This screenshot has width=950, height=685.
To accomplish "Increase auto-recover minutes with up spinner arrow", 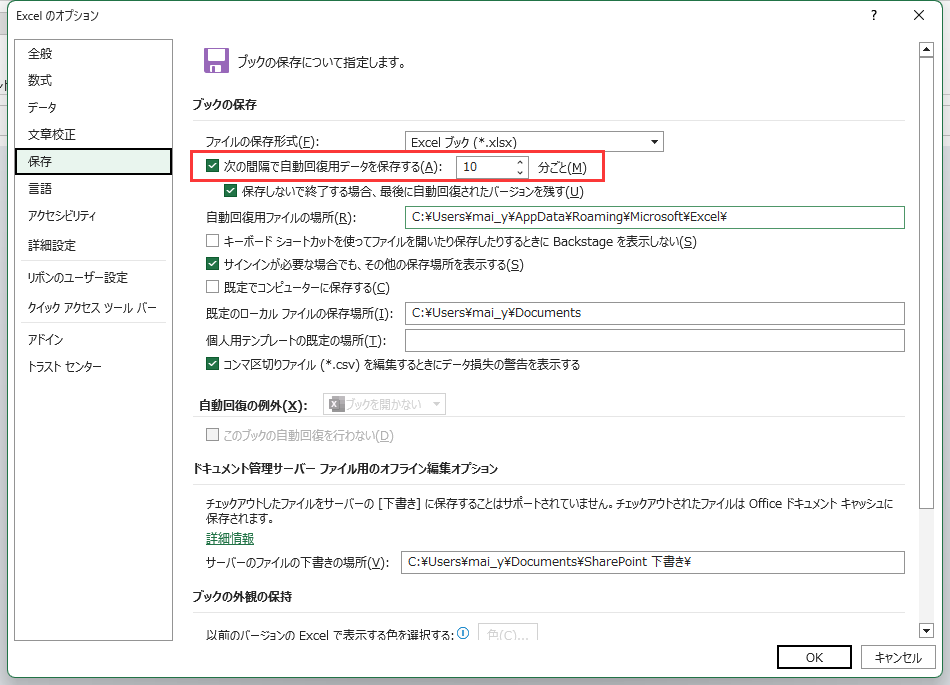I will [x=520, y=162].
